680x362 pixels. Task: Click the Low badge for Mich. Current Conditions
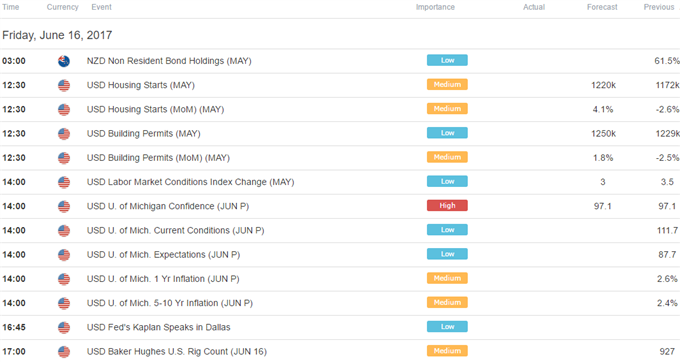[x=447, y=230]
